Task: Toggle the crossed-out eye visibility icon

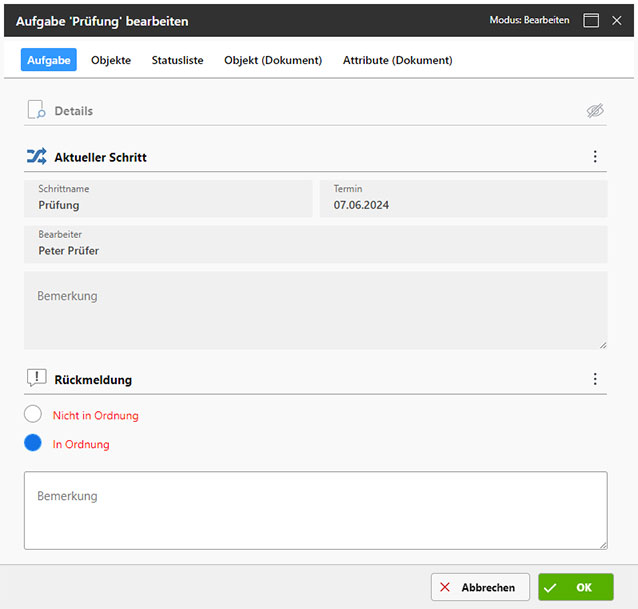Action: coord(596,111)
